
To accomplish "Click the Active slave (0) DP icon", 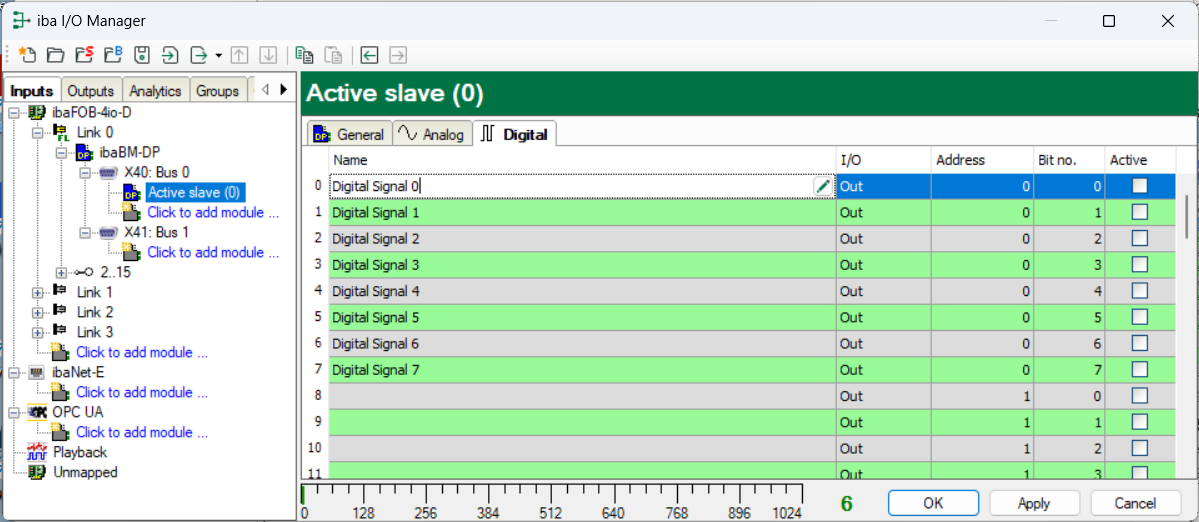I will coord(132,193).
